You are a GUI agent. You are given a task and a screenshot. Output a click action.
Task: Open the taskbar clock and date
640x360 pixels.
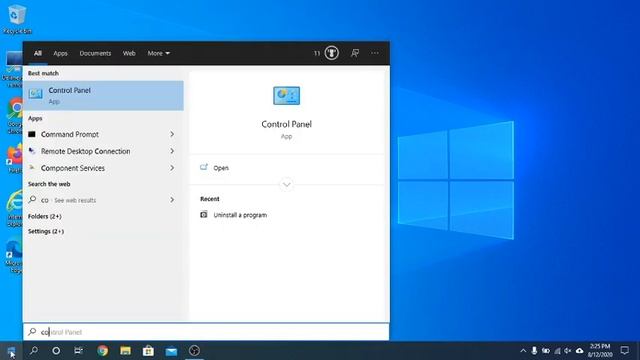600,351
